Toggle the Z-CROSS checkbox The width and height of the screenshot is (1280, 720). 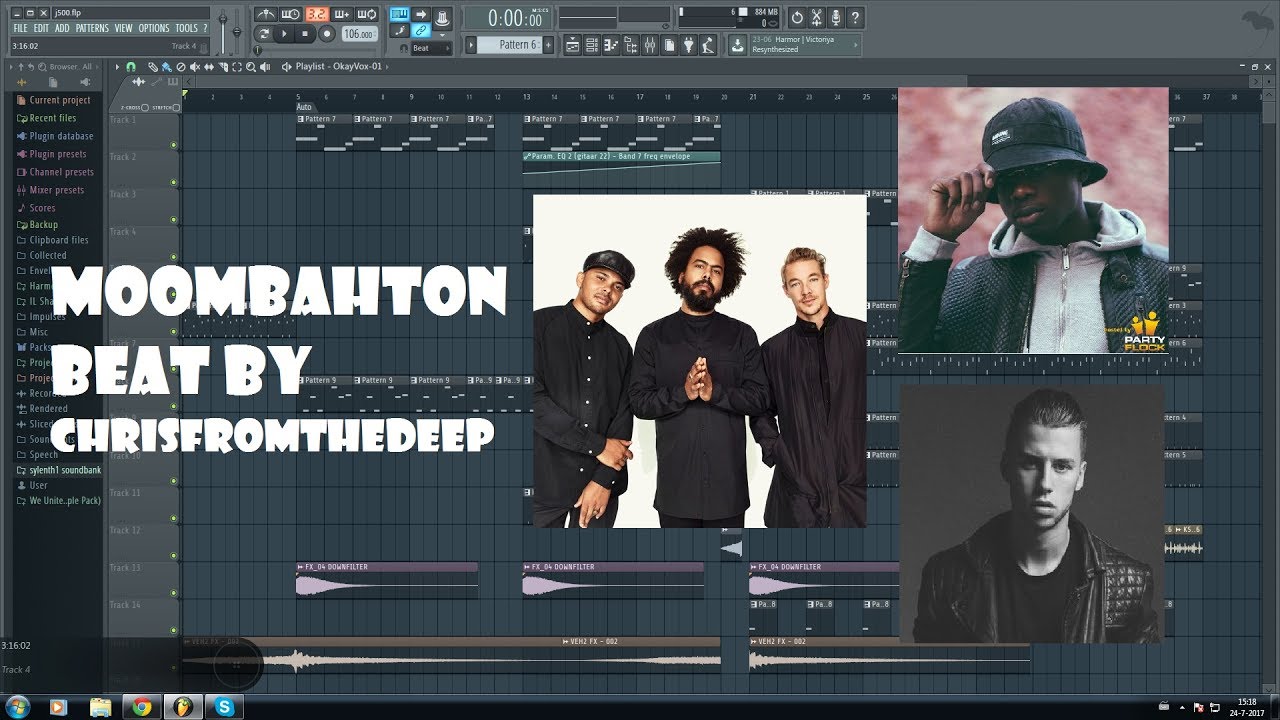(x=145, y=107)
